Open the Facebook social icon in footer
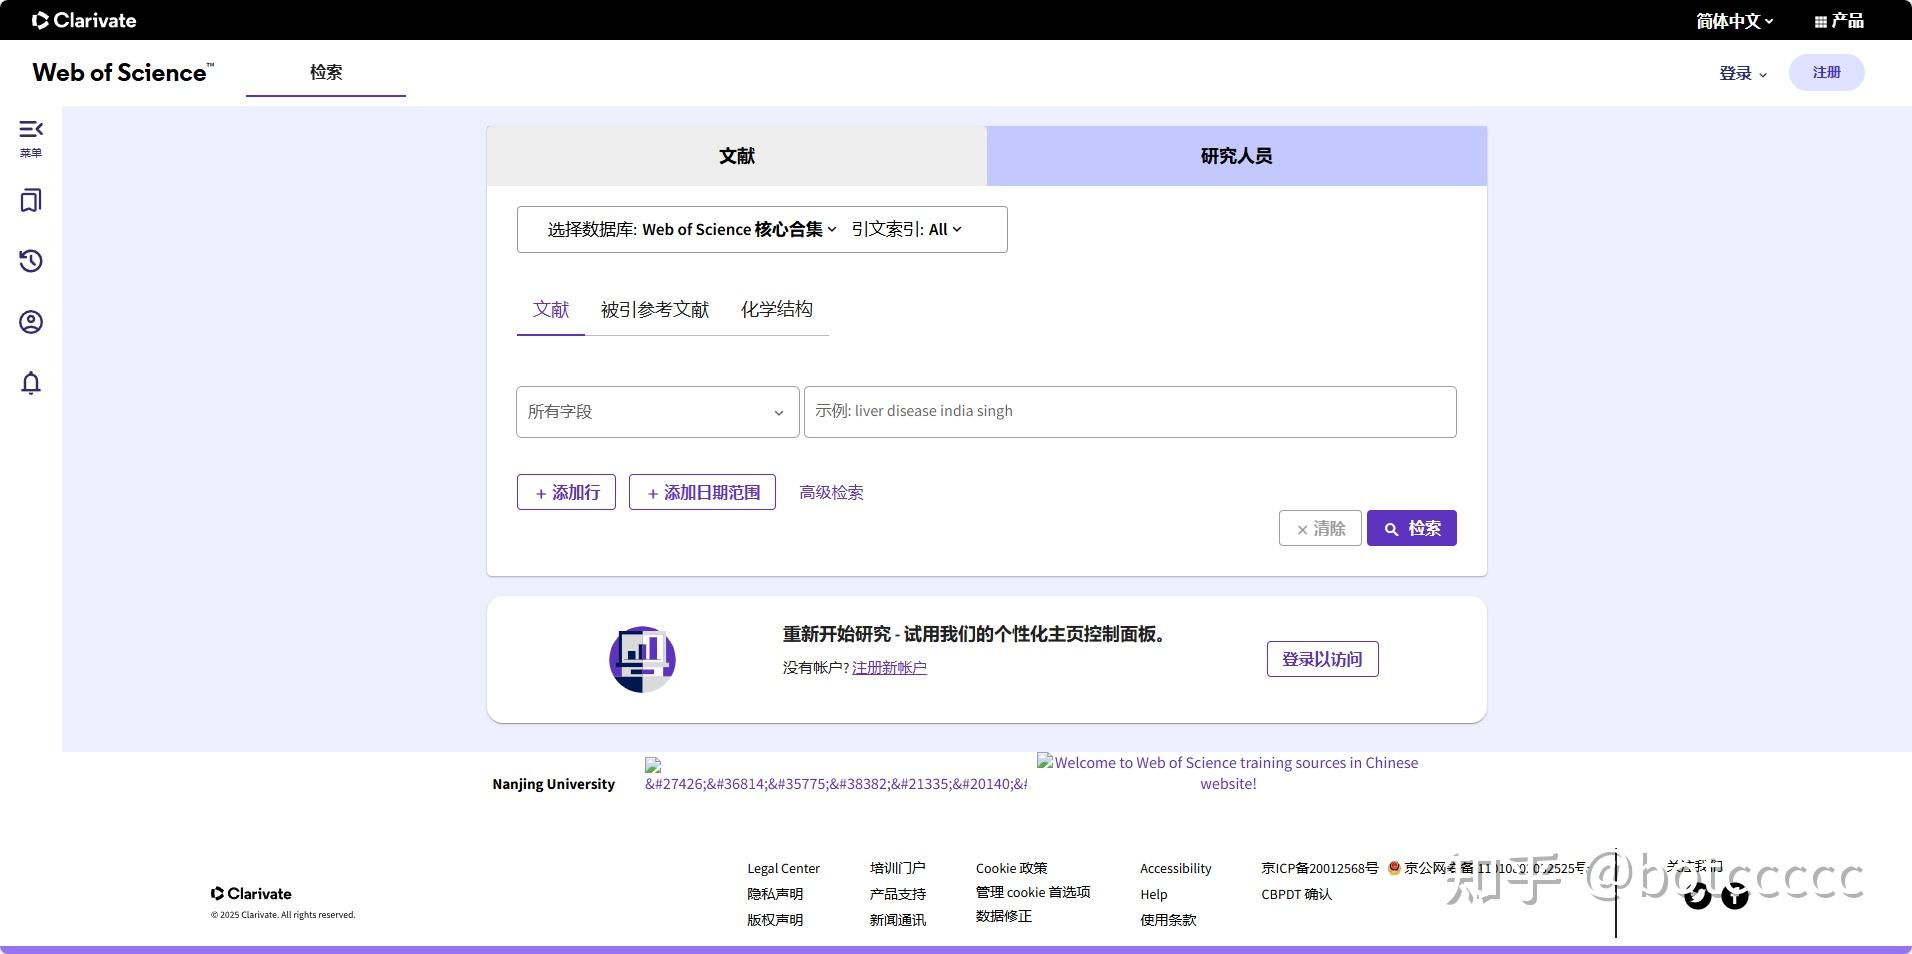This screenshot has height=954, width=1912. pyautogui.click(x=1735, y=896)
